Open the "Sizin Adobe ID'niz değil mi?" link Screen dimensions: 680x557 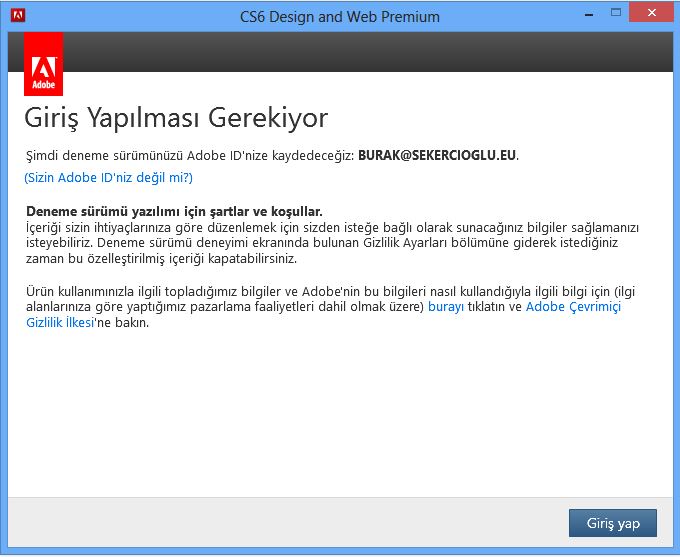(x=108, y=177)
